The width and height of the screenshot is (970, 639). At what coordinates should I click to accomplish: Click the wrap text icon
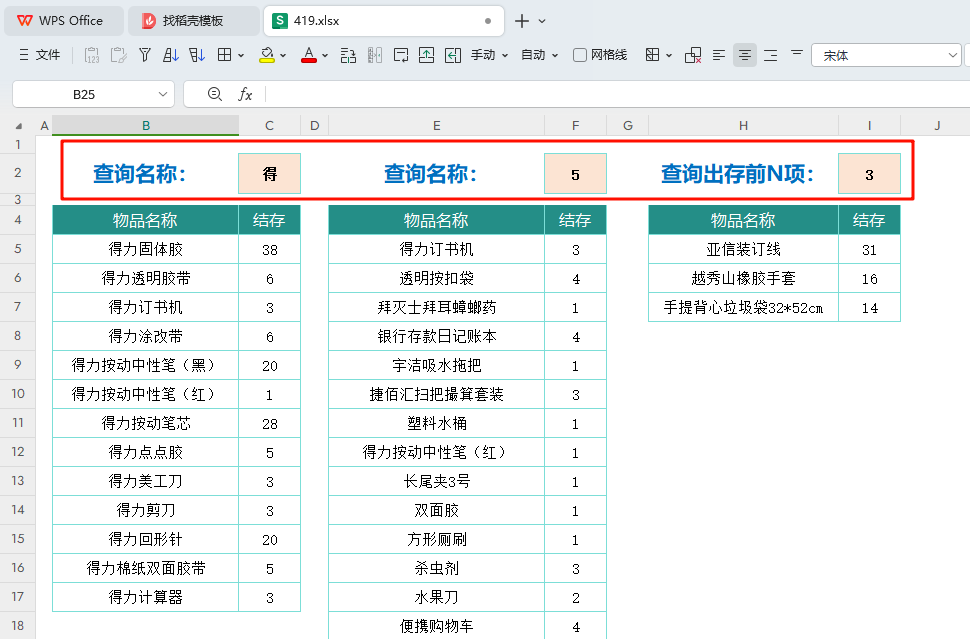coord(401,55)
